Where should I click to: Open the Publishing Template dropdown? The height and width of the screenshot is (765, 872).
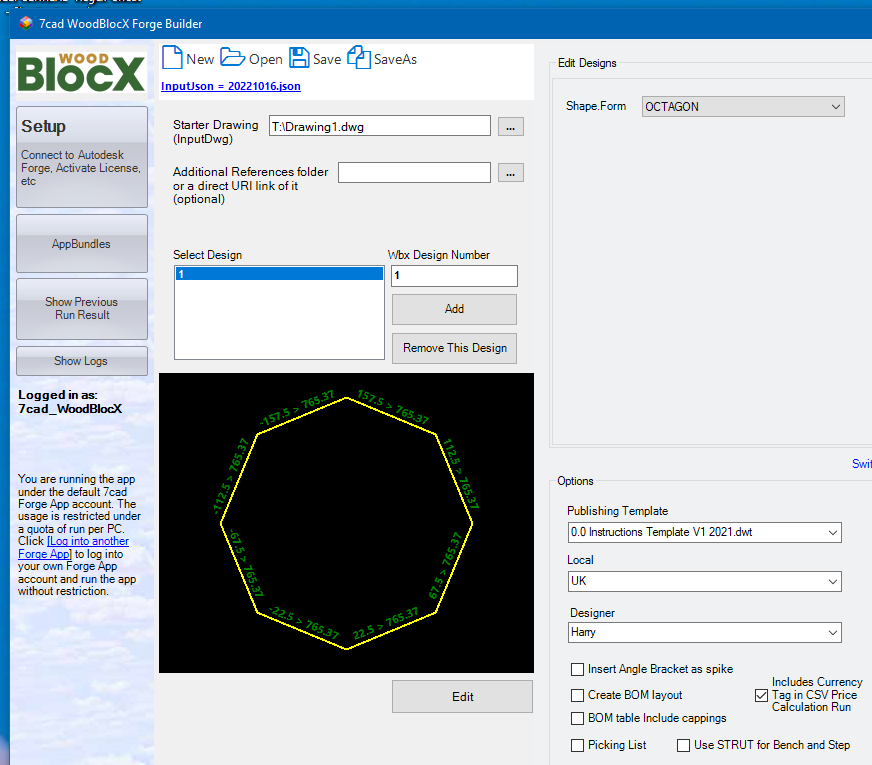[x=705, y=532]
